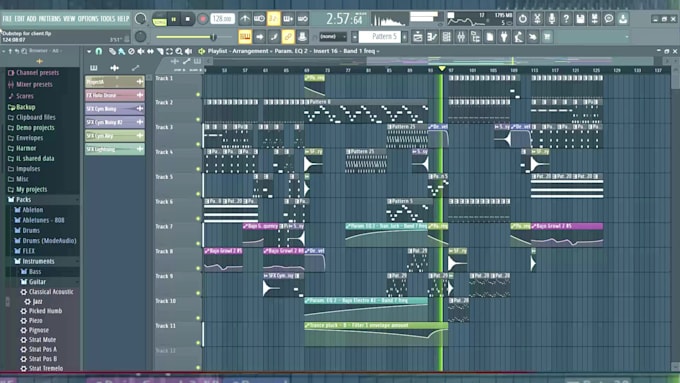This screenshot has width=680, height=383.
Task: Click the microphone one-click recording icon
Action: pyautogui.click(x=551, y=19)
